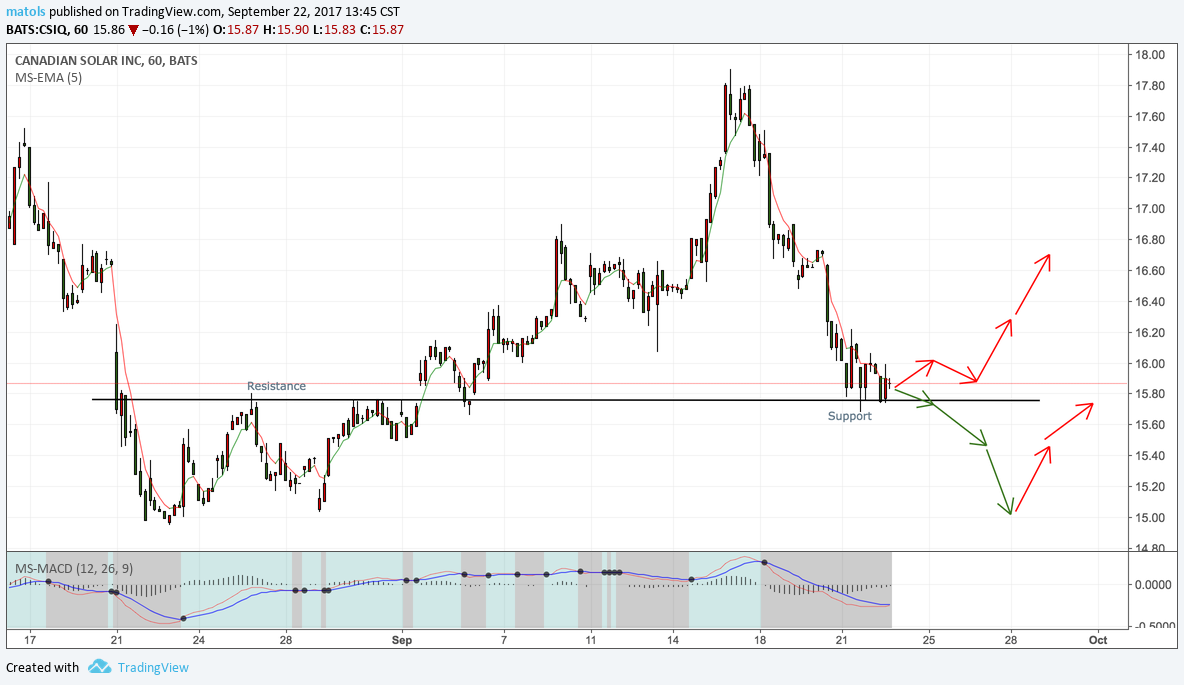Click the 16.60 price axis label
This screenshot has height=685, width=1184.
click(x=1149, y=270)
